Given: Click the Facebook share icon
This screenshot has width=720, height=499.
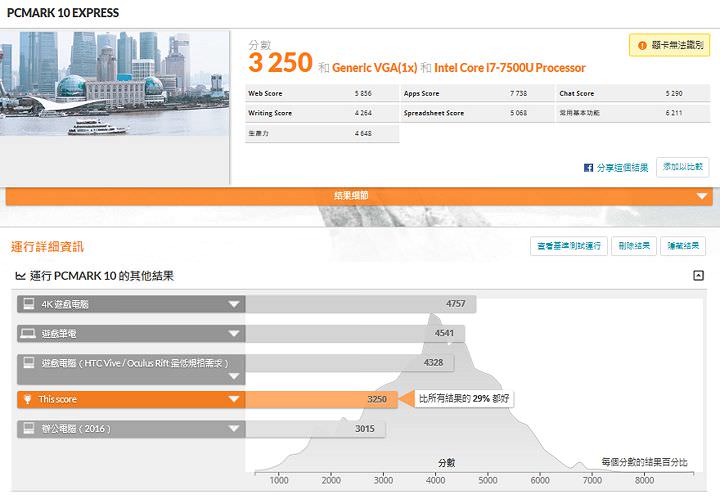Looking at the screenshot, I should click(x=589, y=168).
